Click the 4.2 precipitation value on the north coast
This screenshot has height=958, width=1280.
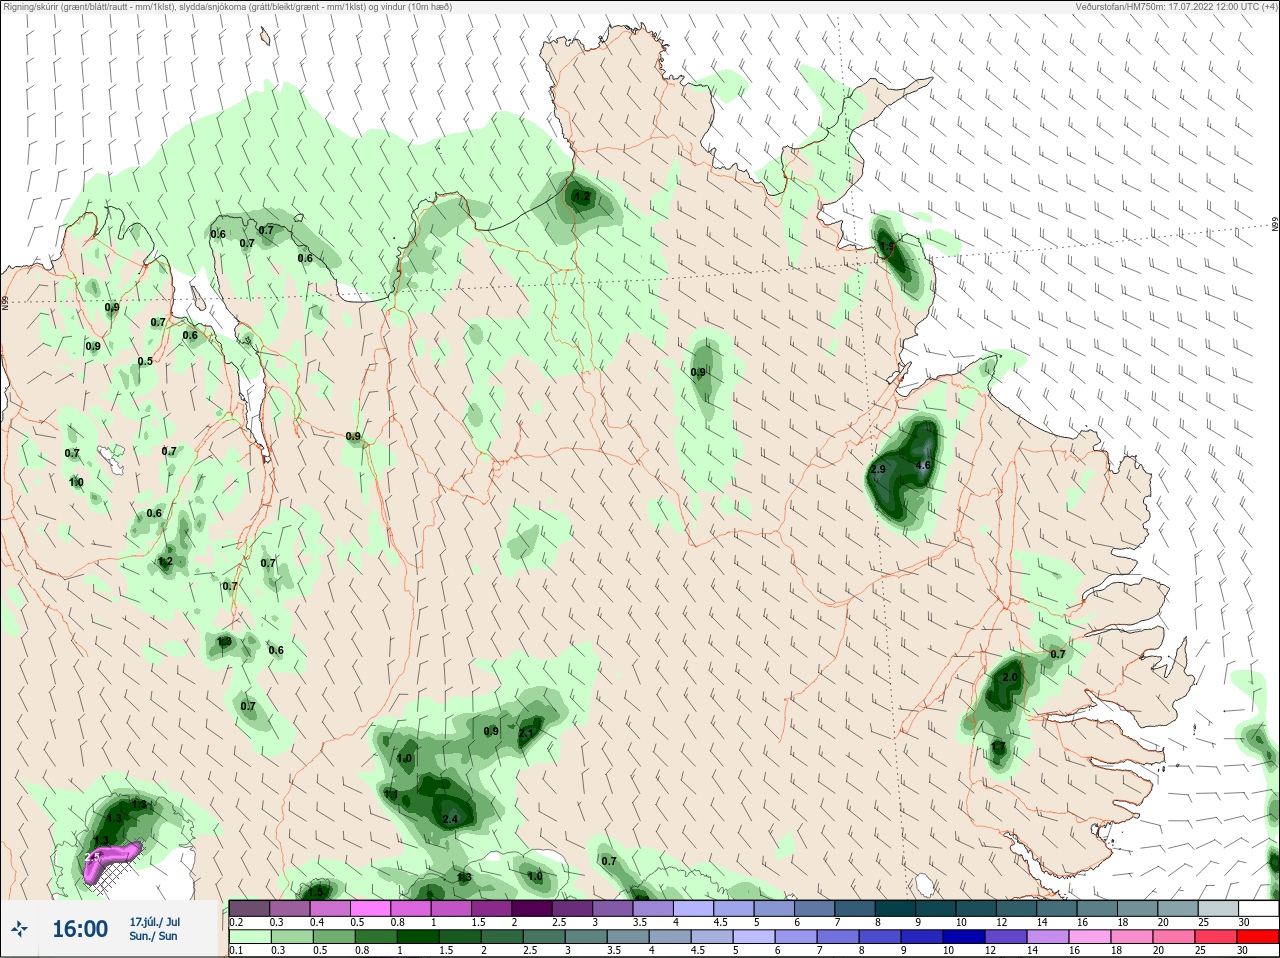click(580, 197)
